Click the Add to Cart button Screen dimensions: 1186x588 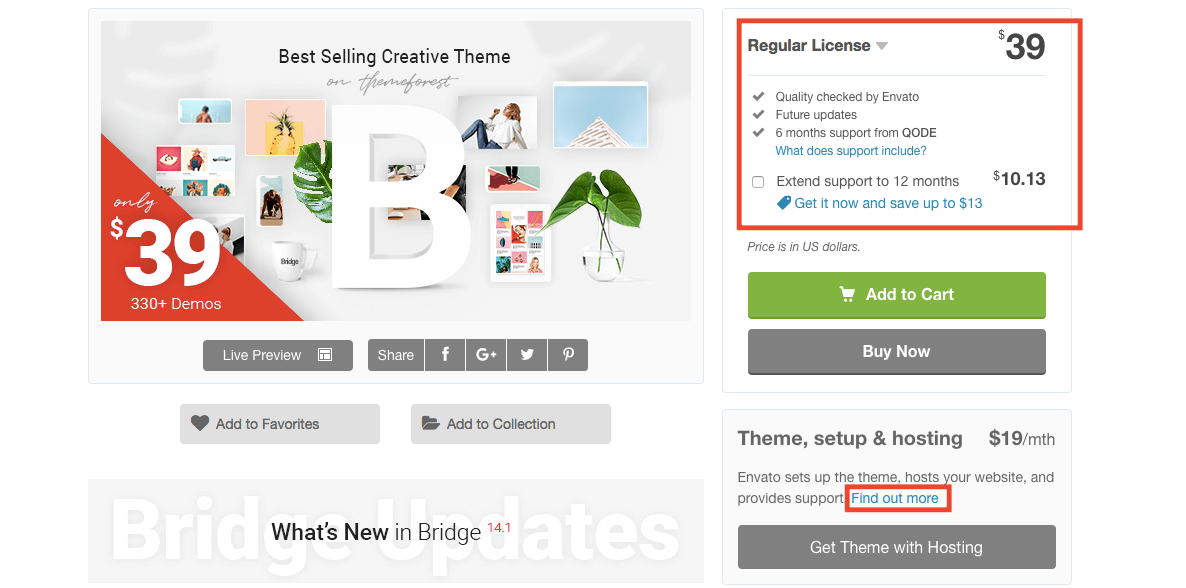[896, 294]
